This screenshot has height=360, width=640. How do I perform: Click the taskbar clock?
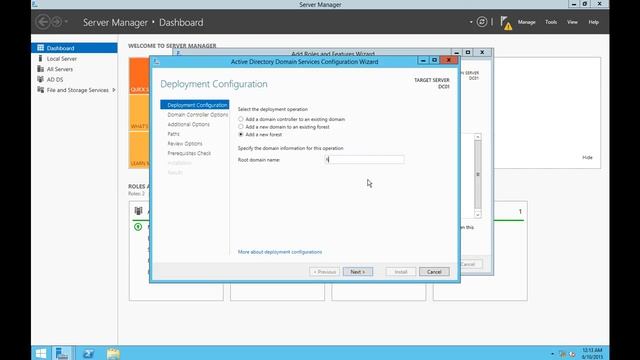click(592, 353)
